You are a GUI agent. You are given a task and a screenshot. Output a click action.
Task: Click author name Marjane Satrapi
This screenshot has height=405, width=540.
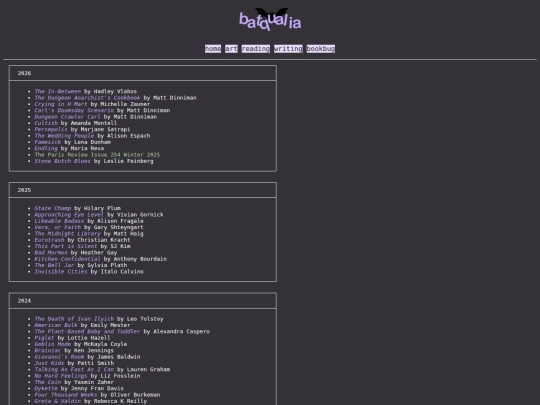[105, 129]
